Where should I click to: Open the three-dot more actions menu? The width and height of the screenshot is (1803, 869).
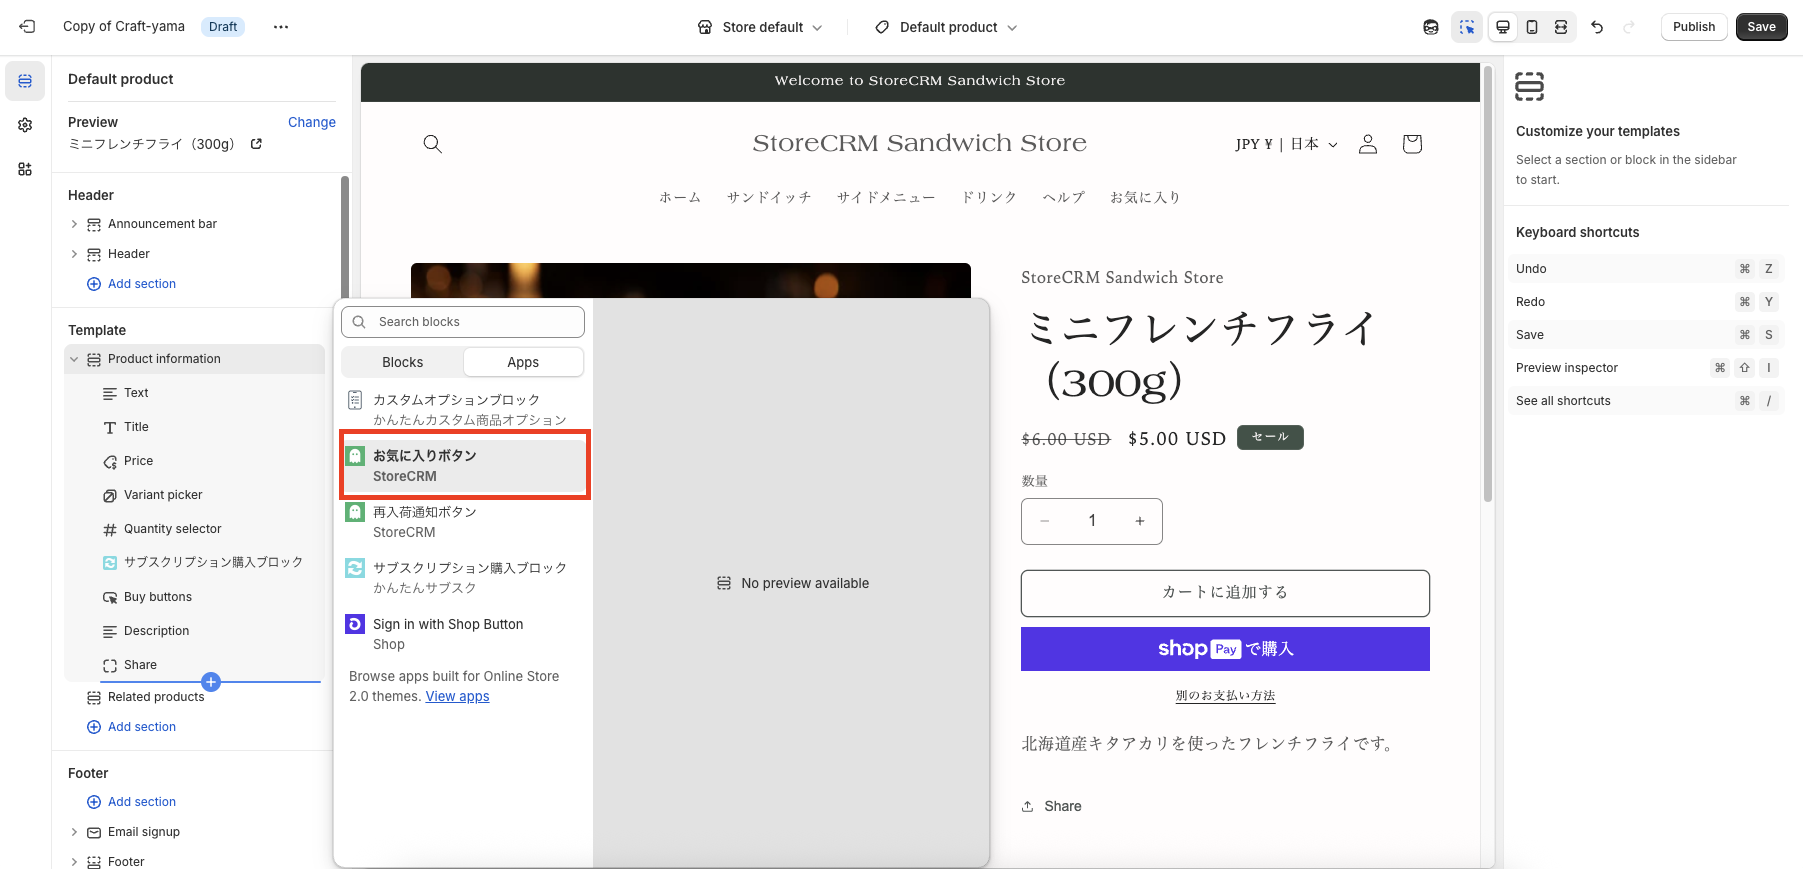tap(281, 27)
